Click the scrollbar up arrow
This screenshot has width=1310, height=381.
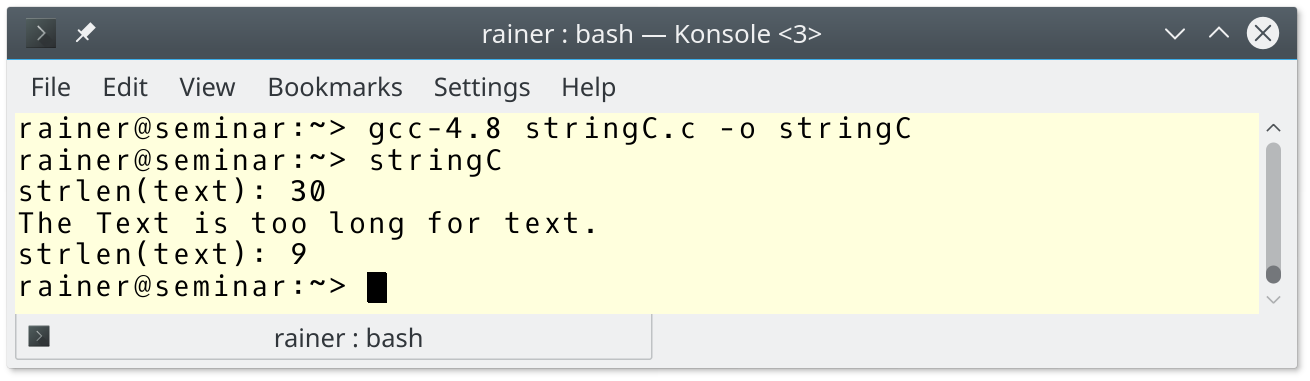(1273, 128)
